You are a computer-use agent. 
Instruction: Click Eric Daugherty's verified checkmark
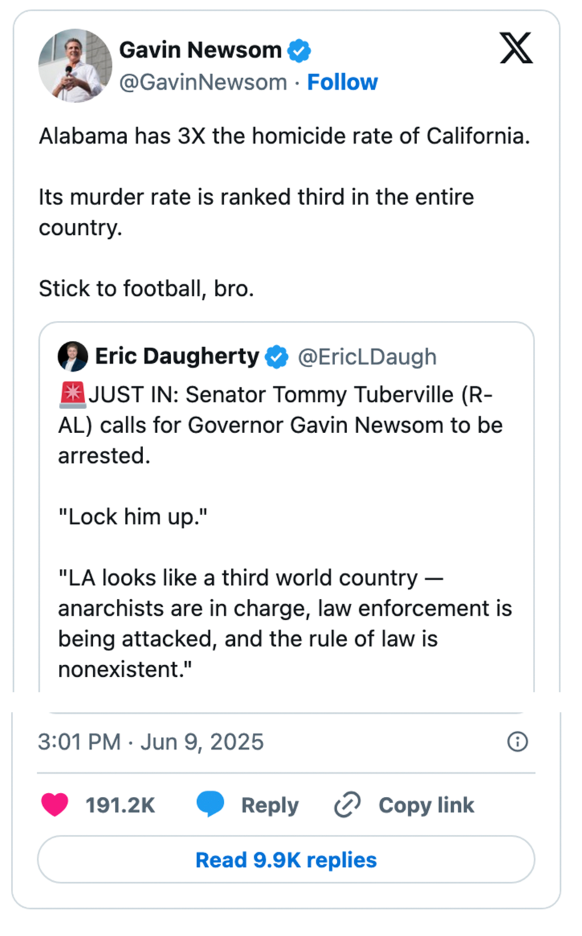277,356
